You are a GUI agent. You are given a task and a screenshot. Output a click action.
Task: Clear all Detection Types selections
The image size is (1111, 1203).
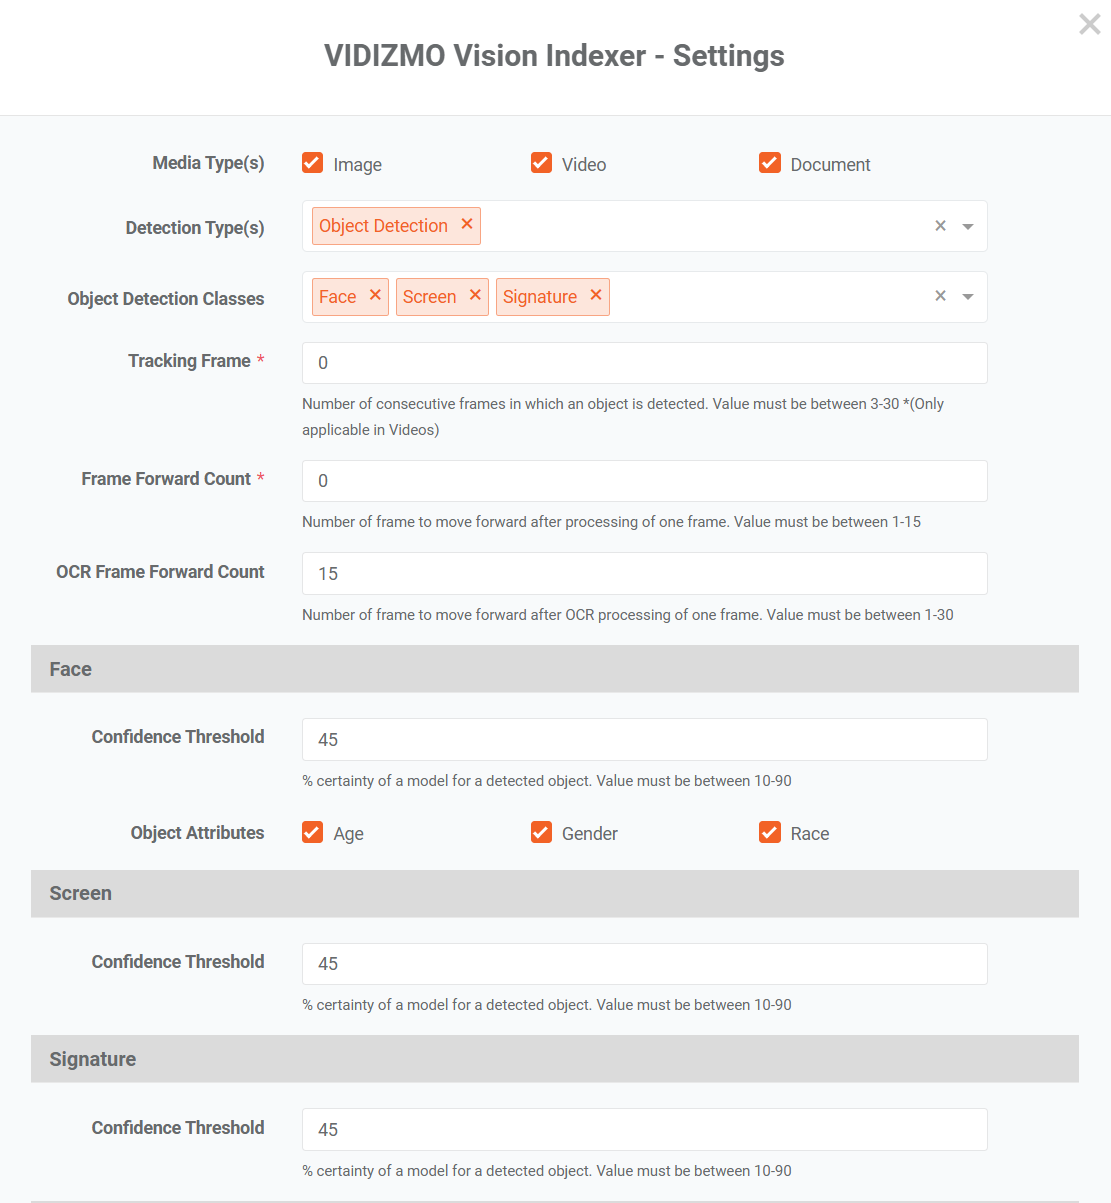(940, 226)
